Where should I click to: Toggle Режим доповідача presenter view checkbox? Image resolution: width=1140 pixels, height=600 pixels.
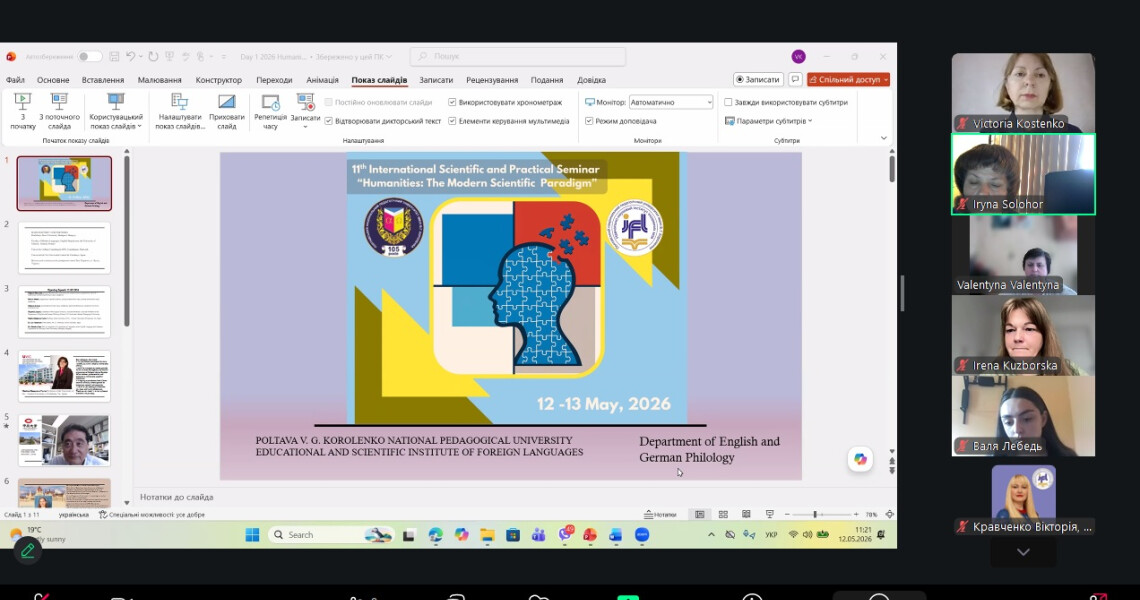tap(589, 121)
